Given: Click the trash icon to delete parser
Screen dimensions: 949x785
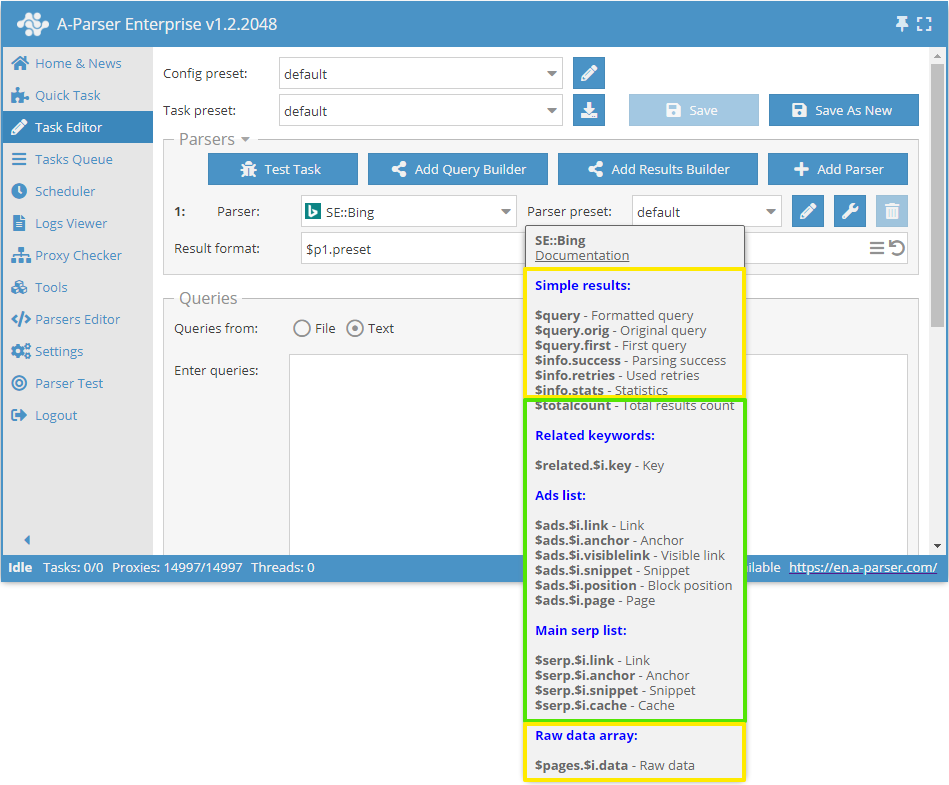Looking at the screenshot, I should click(x=892, y=211).
